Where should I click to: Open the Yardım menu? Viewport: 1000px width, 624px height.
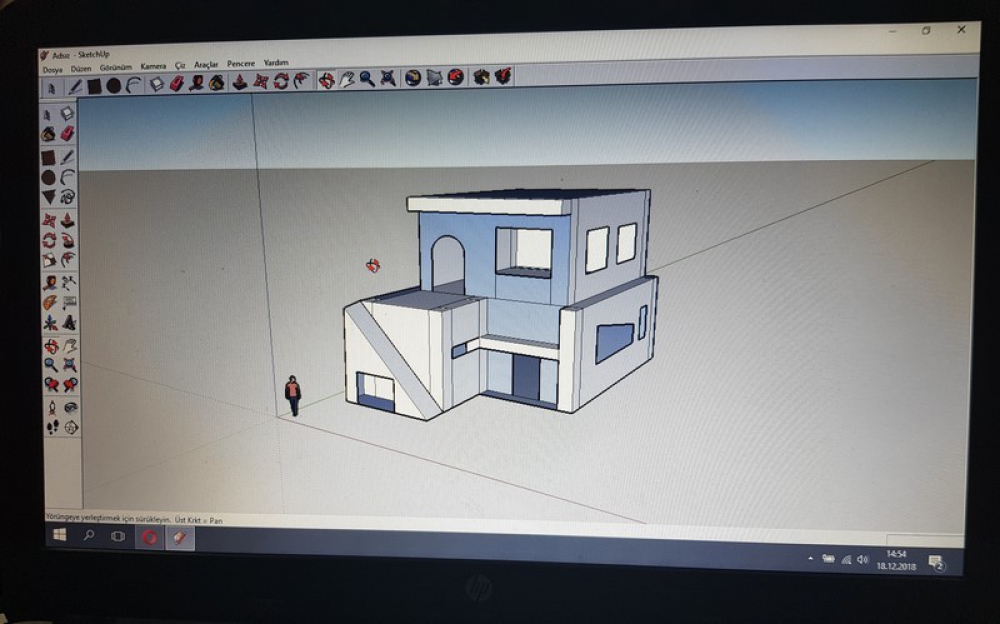(x=276, y=63)
